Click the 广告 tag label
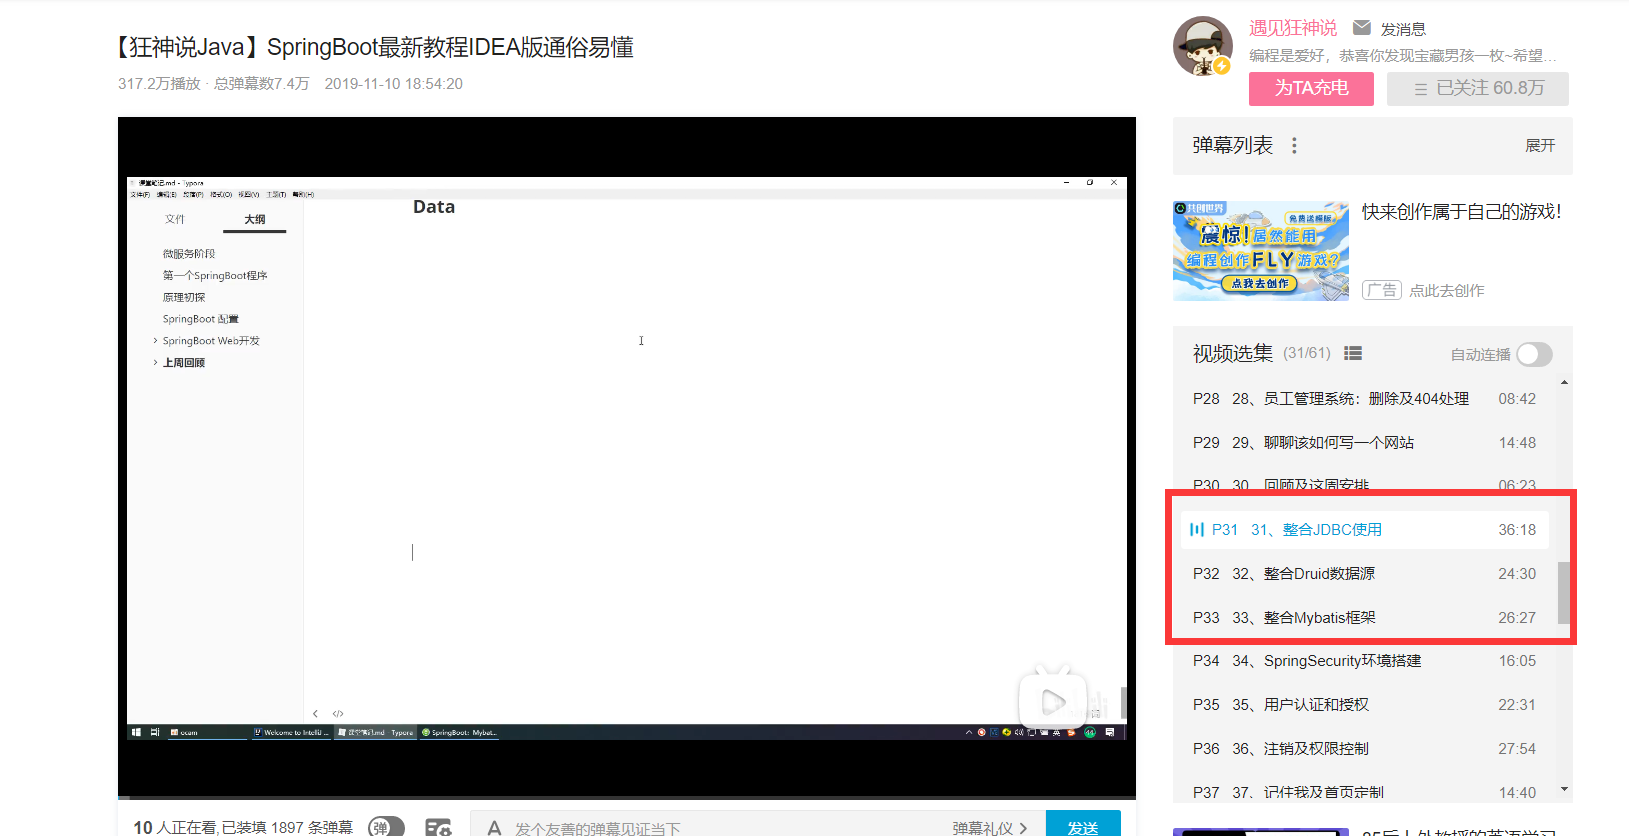 (x=1381, y=290)
